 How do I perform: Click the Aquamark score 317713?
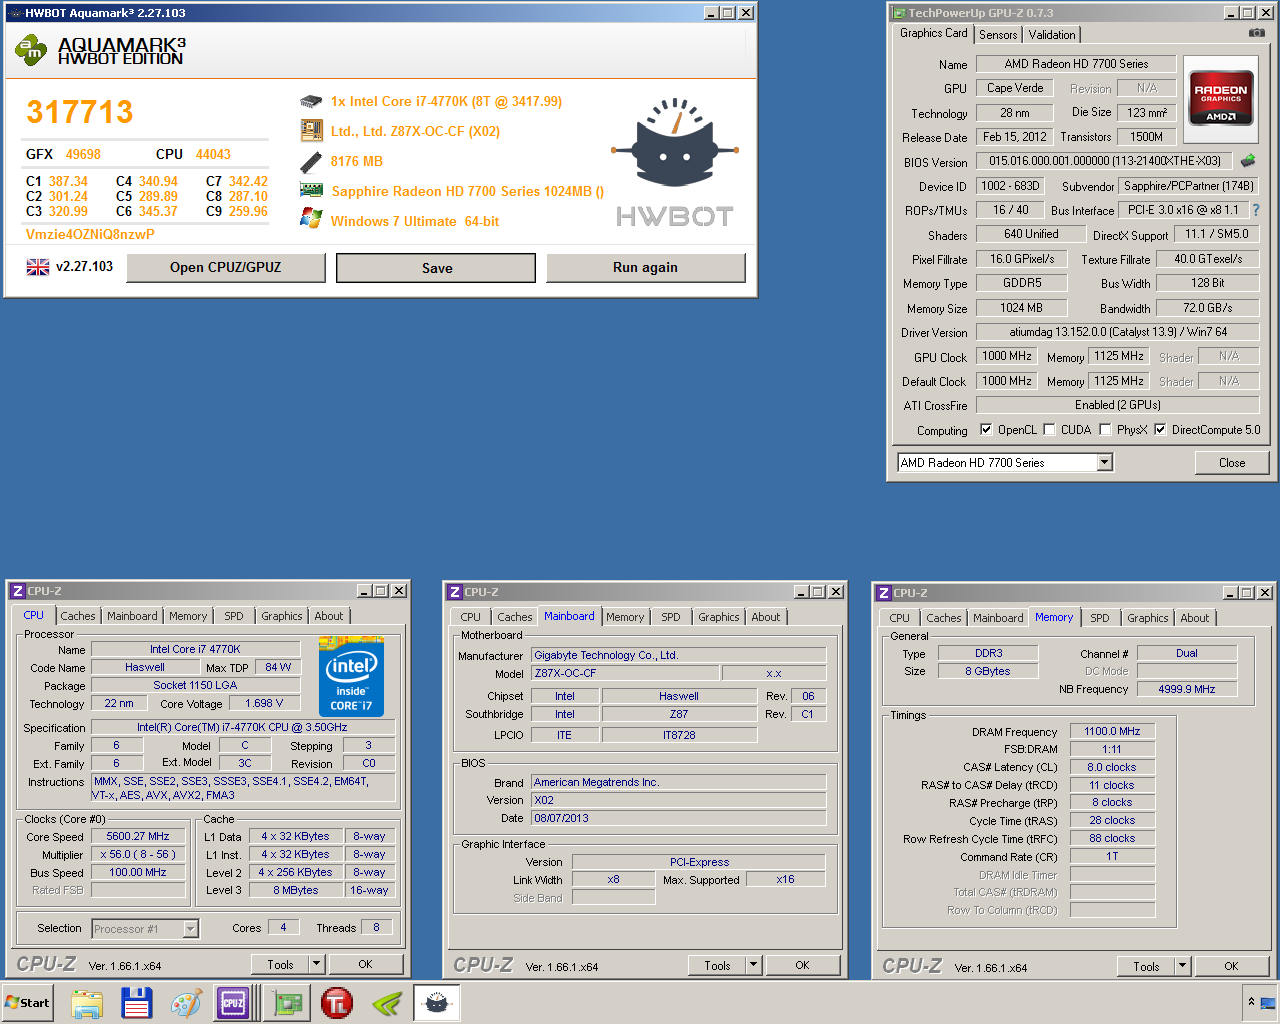point(80,112)
